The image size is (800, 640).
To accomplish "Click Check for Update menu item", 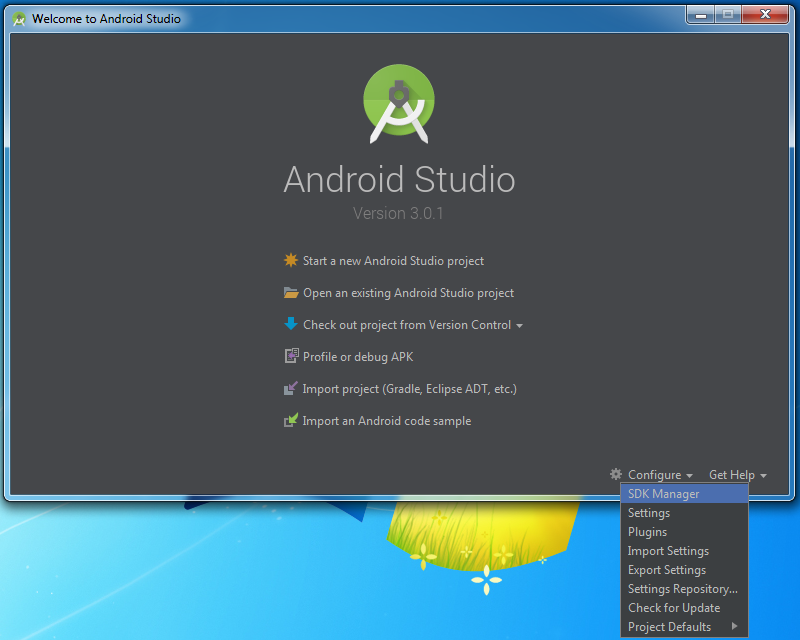I will pos(674,608).
